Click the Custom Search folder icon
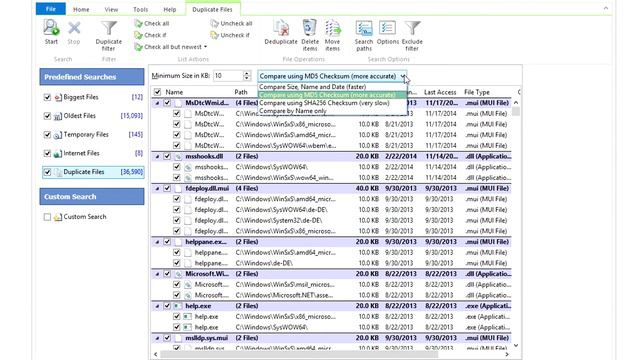The width and height of the screenshot is (640, 360). coord(58,217)
